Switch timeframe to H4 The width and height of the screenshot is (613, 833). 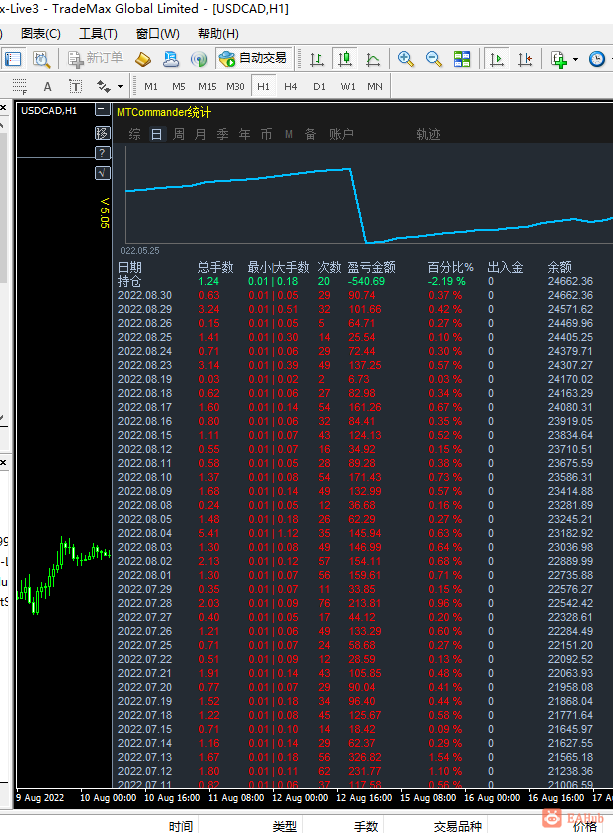tap(291, 87)
